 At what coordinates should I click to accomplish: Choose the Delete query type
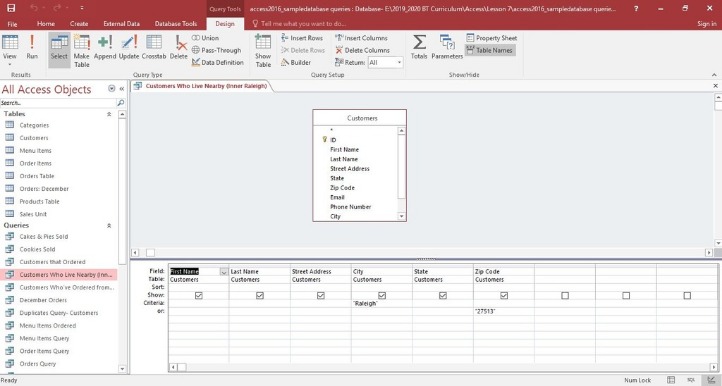click(179, 47)
